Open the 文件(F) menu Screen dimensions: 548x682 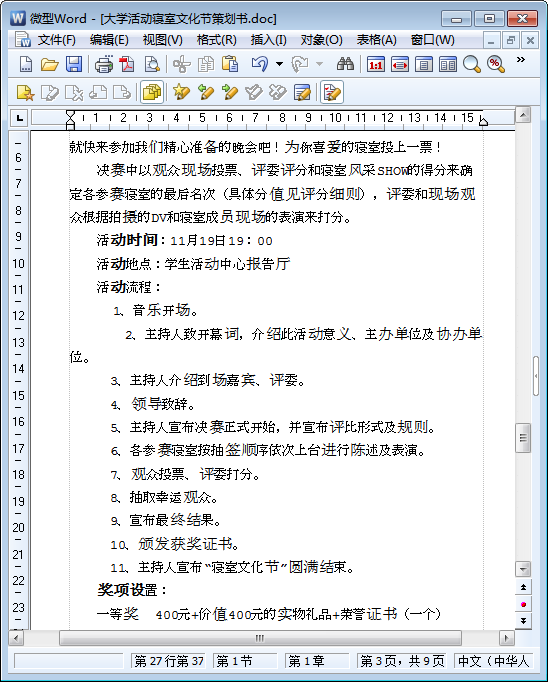point(57,40)
